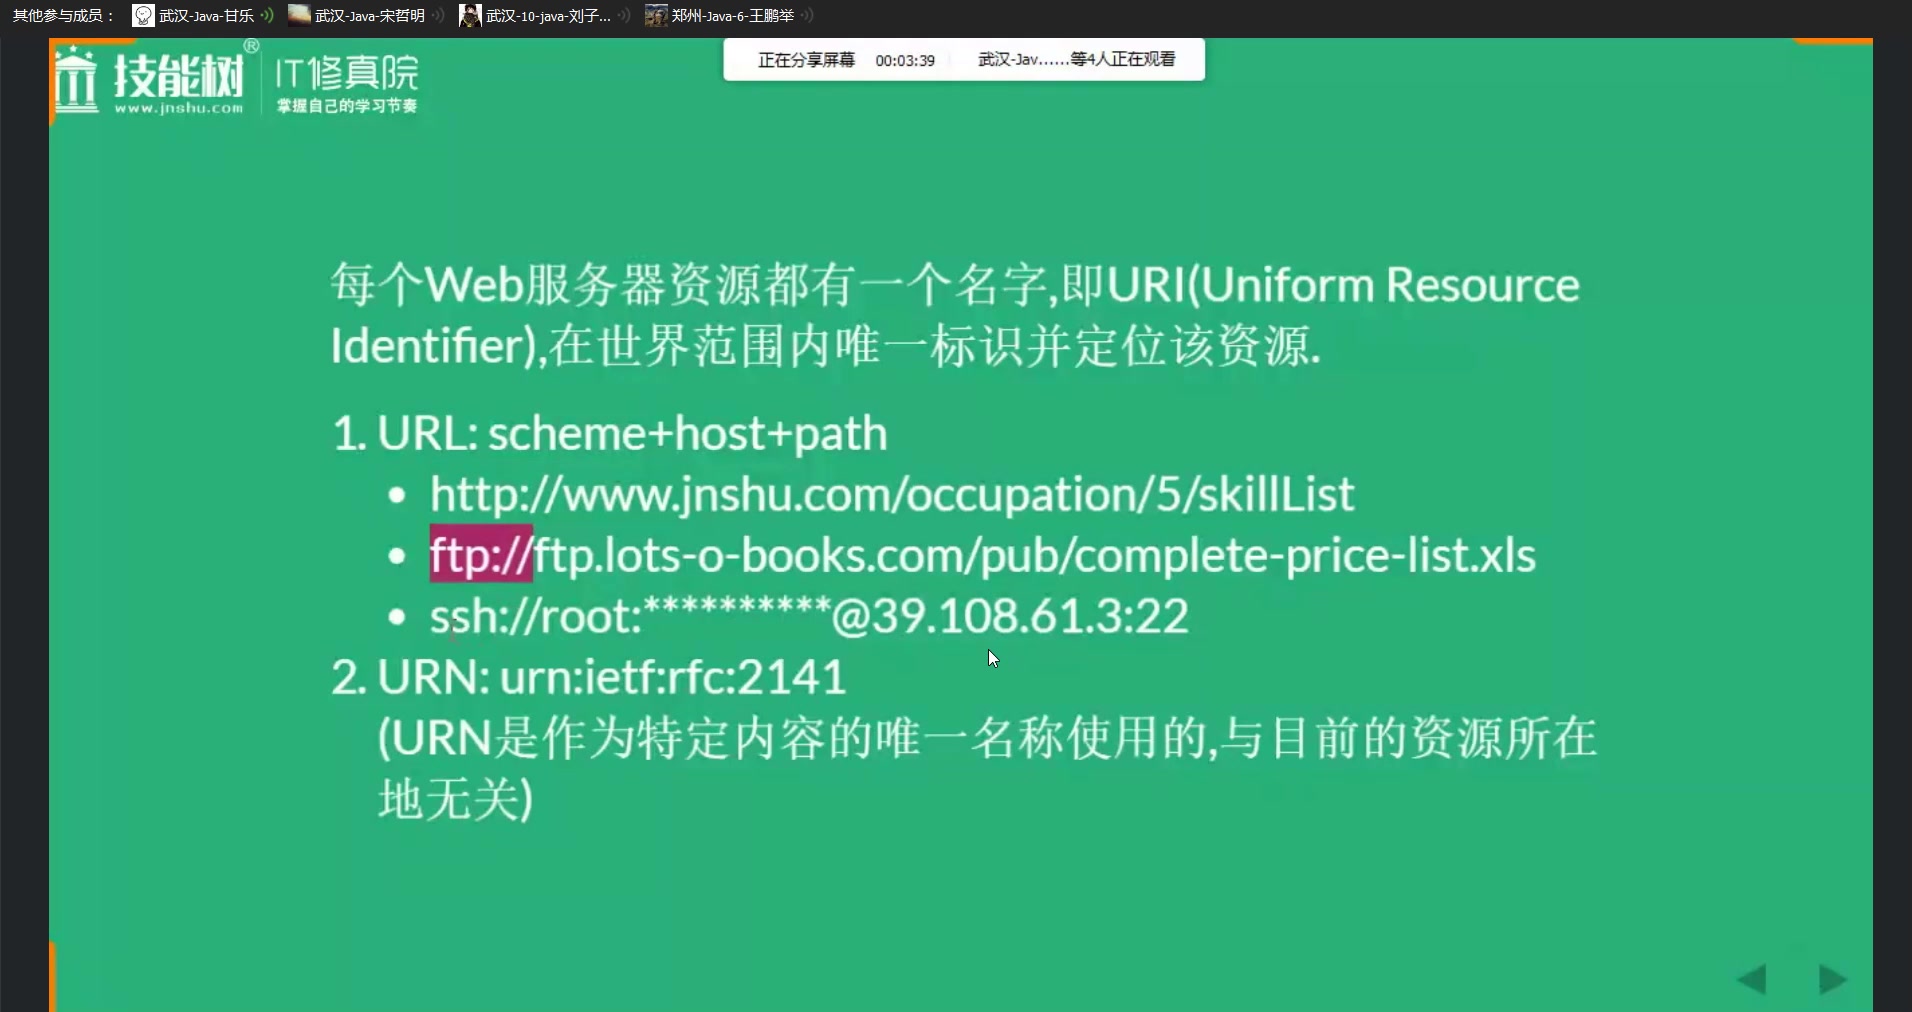Click the ssh://root 39.108.61.3:22 line
1912x1012 pixels.
click(x=809, y=616)
